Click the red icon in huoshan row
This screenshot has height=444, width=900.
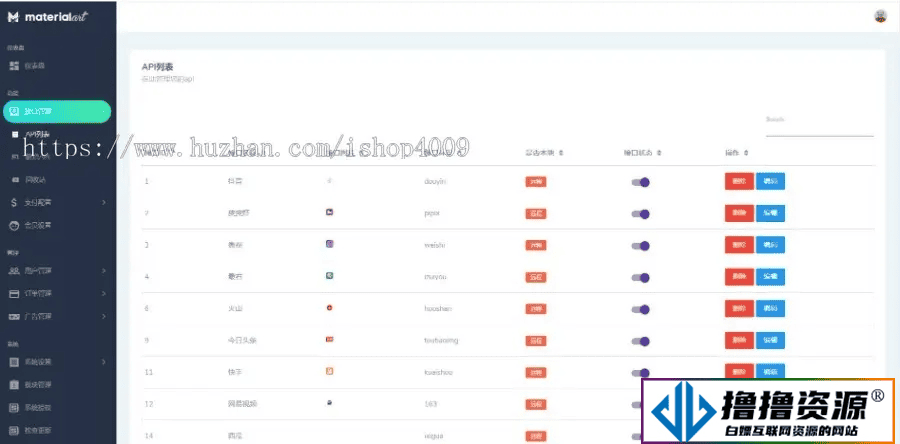click(329, 308)
